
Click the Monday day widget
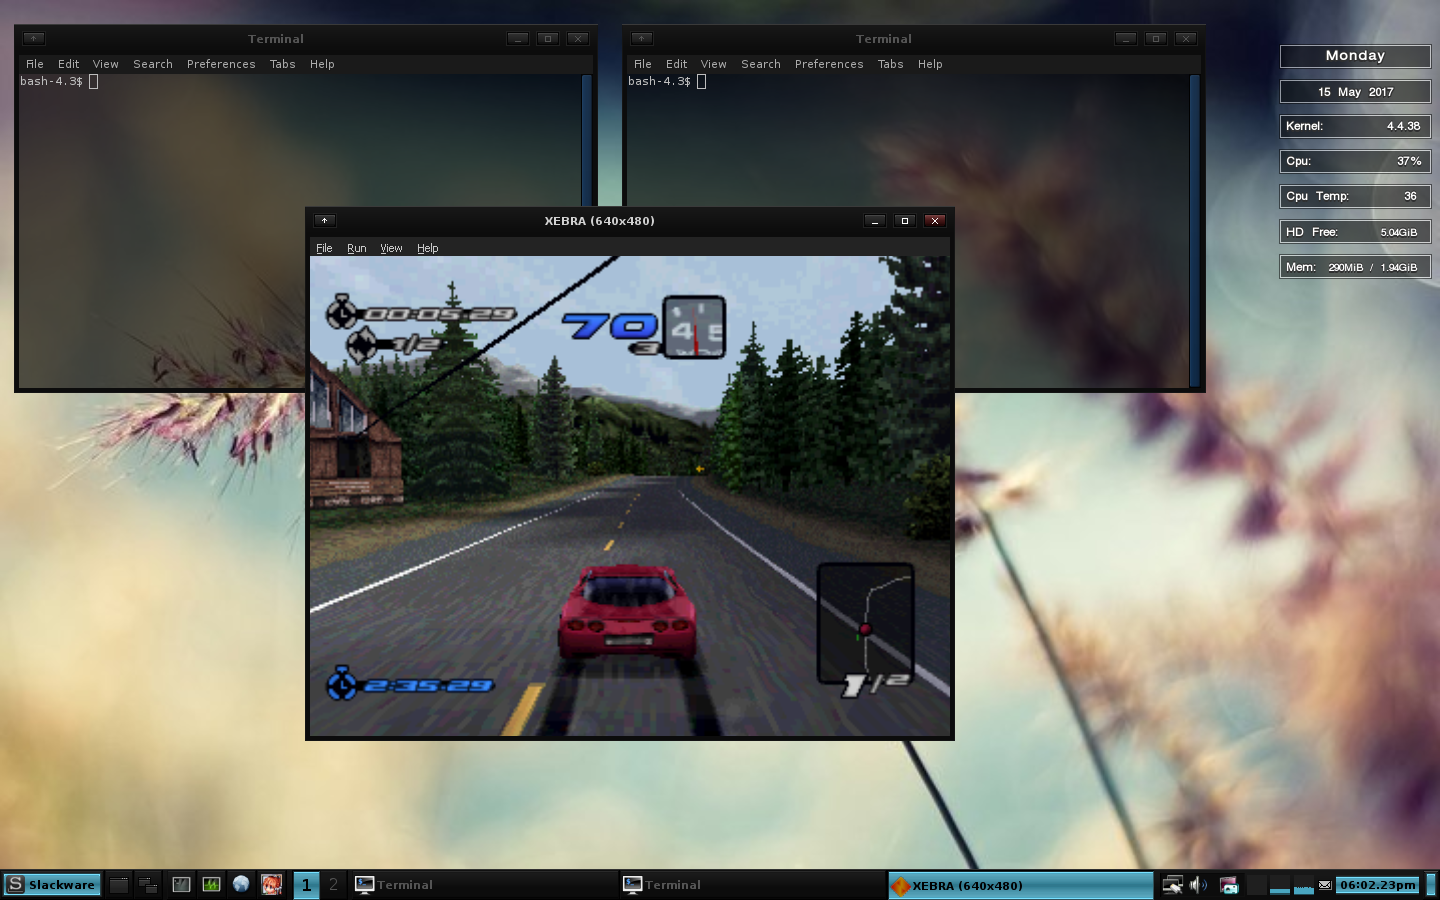point(1355,56)
